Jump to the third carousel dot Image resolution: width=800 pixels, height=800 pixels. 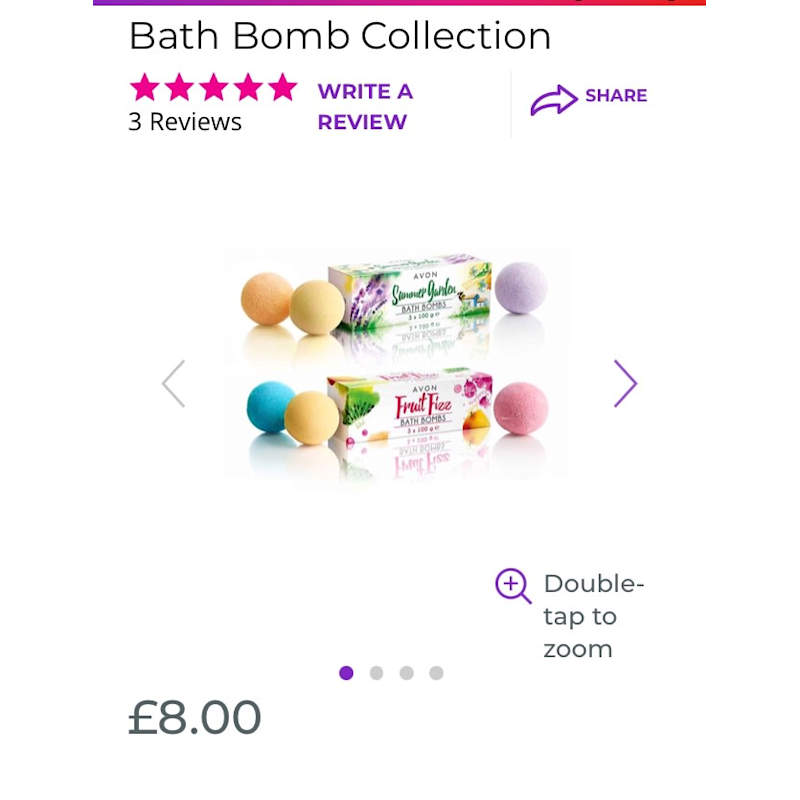tap(406, 673)
